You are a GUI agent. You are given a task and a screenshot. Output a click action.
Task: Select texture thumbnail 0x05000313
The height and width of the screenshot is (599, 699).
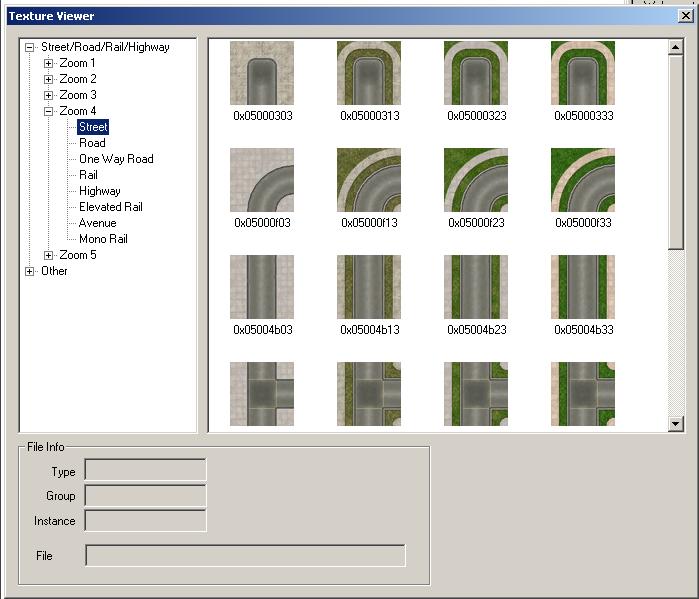tap(369, 73)
